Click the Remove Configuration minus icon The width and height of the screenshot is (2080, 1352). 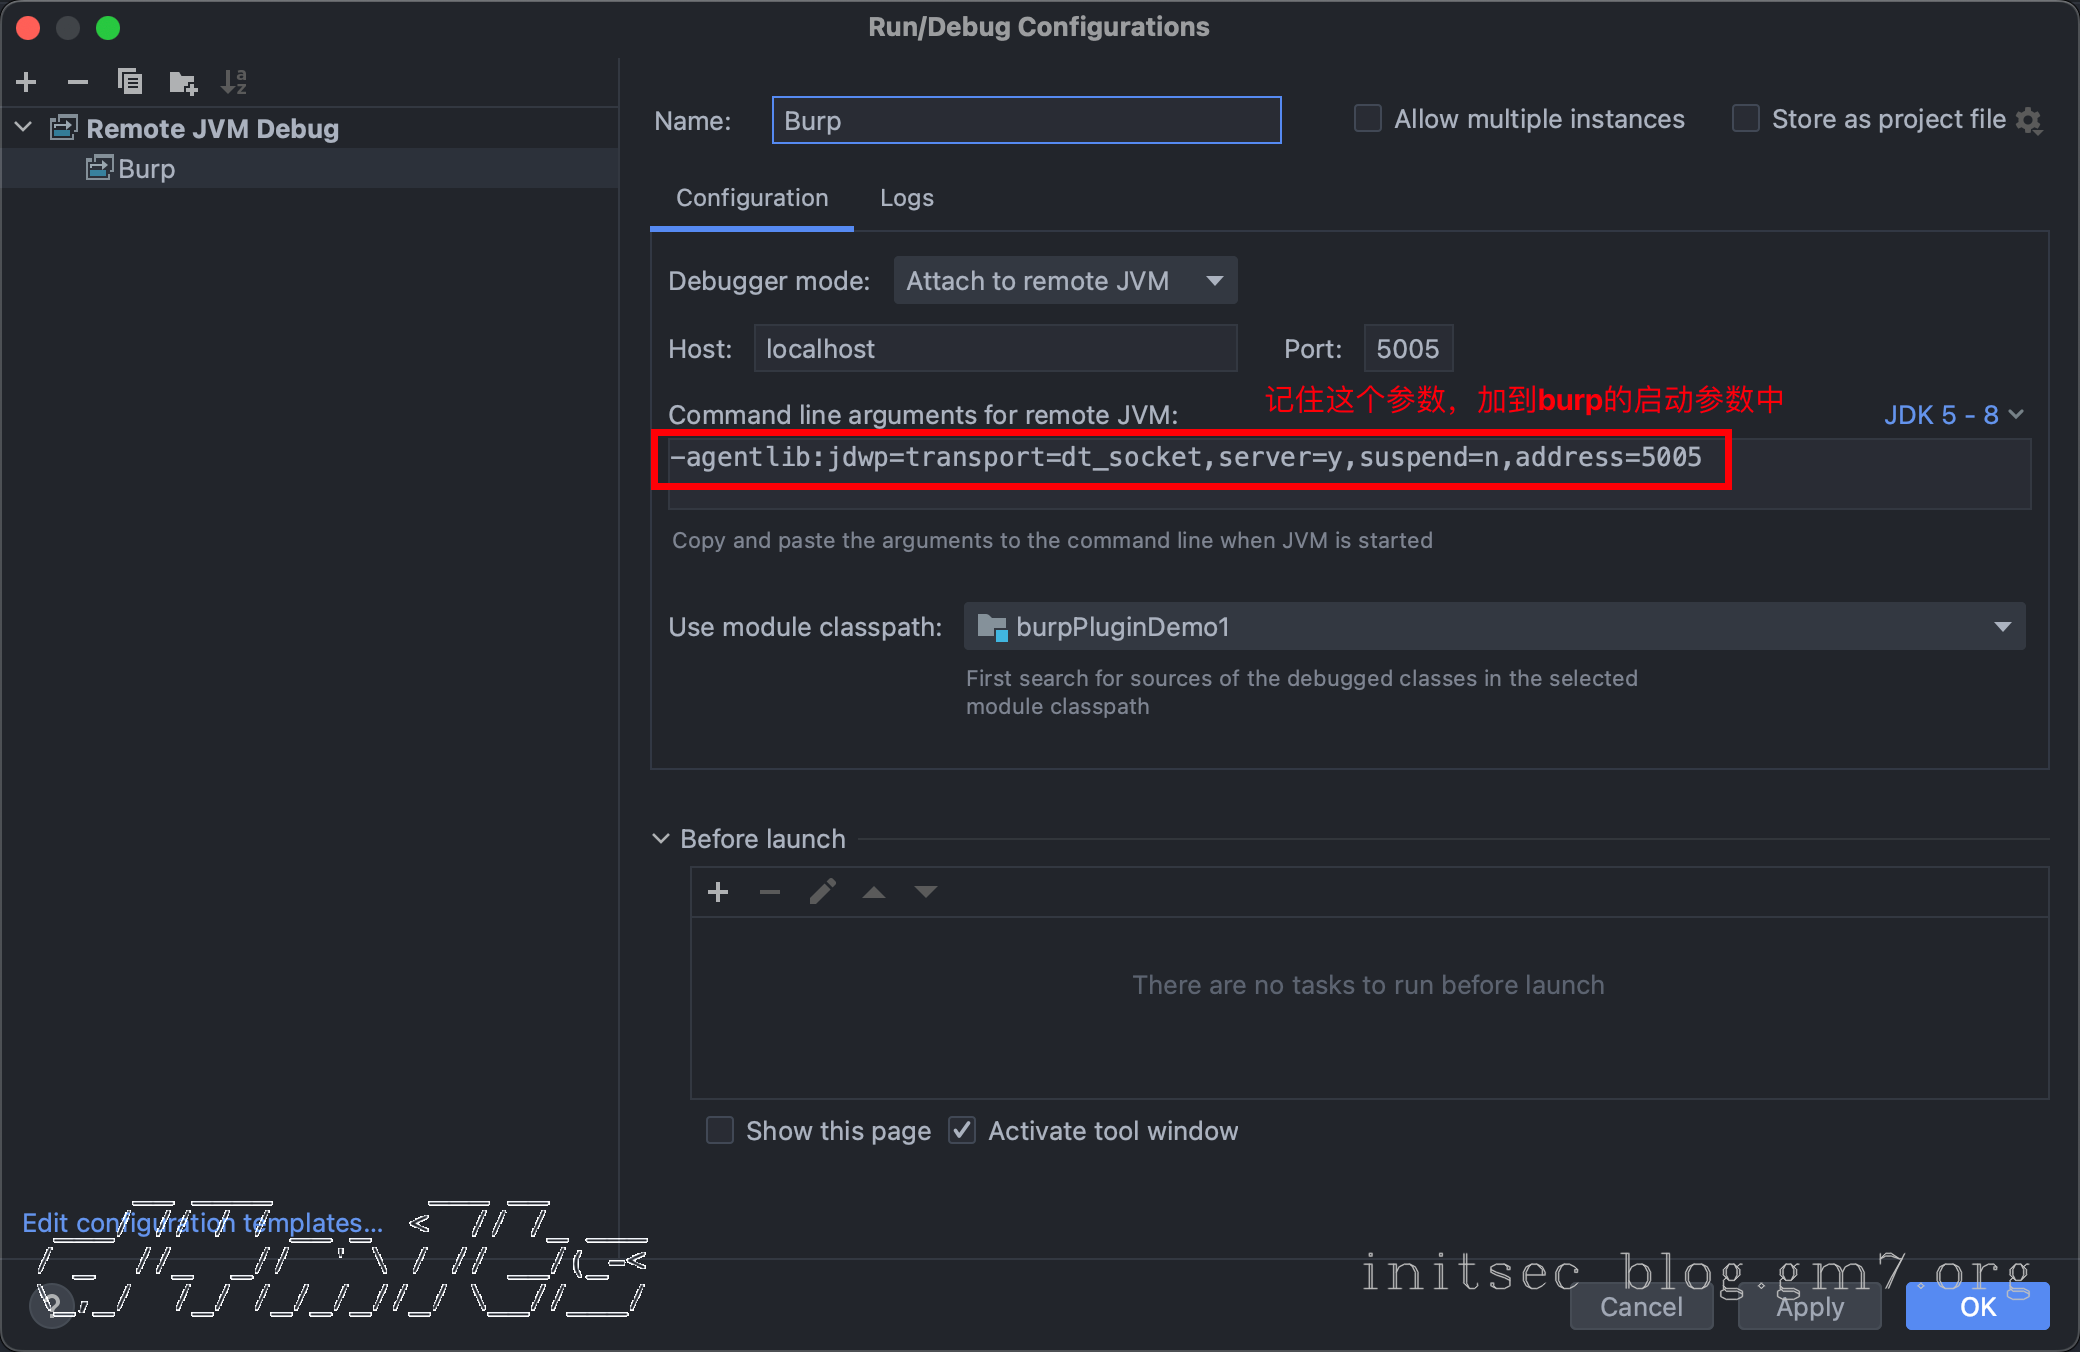click(x=78, y=82)
